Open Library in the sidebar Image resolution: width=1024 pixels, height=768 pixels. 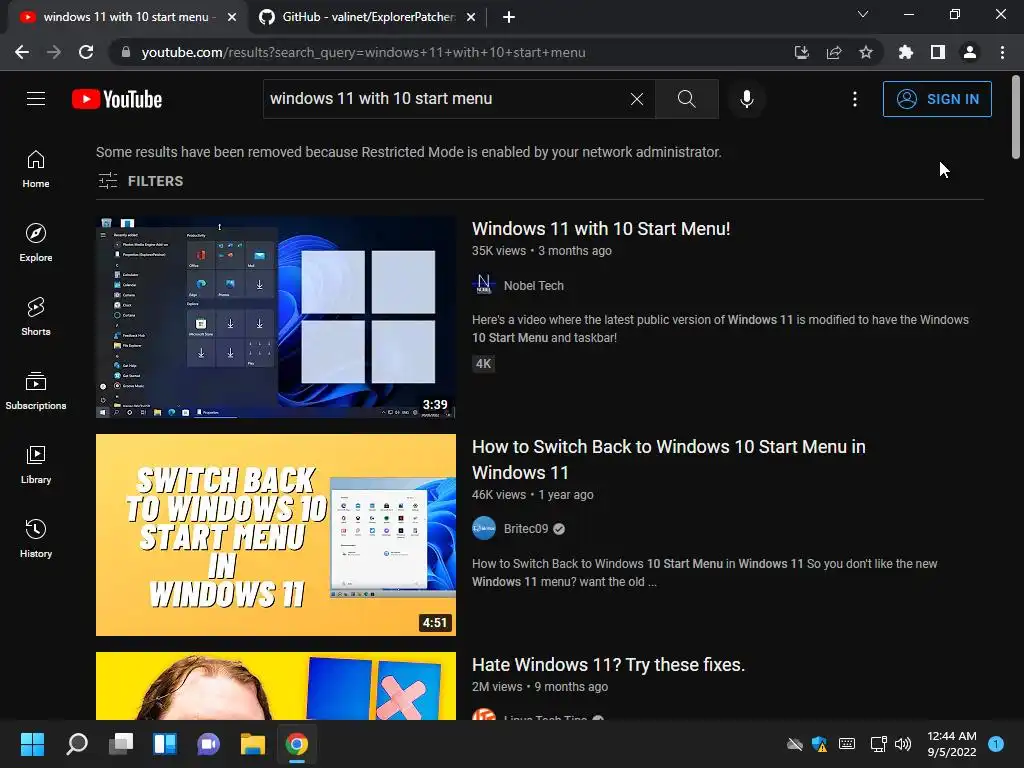click(x=36, y=464)
